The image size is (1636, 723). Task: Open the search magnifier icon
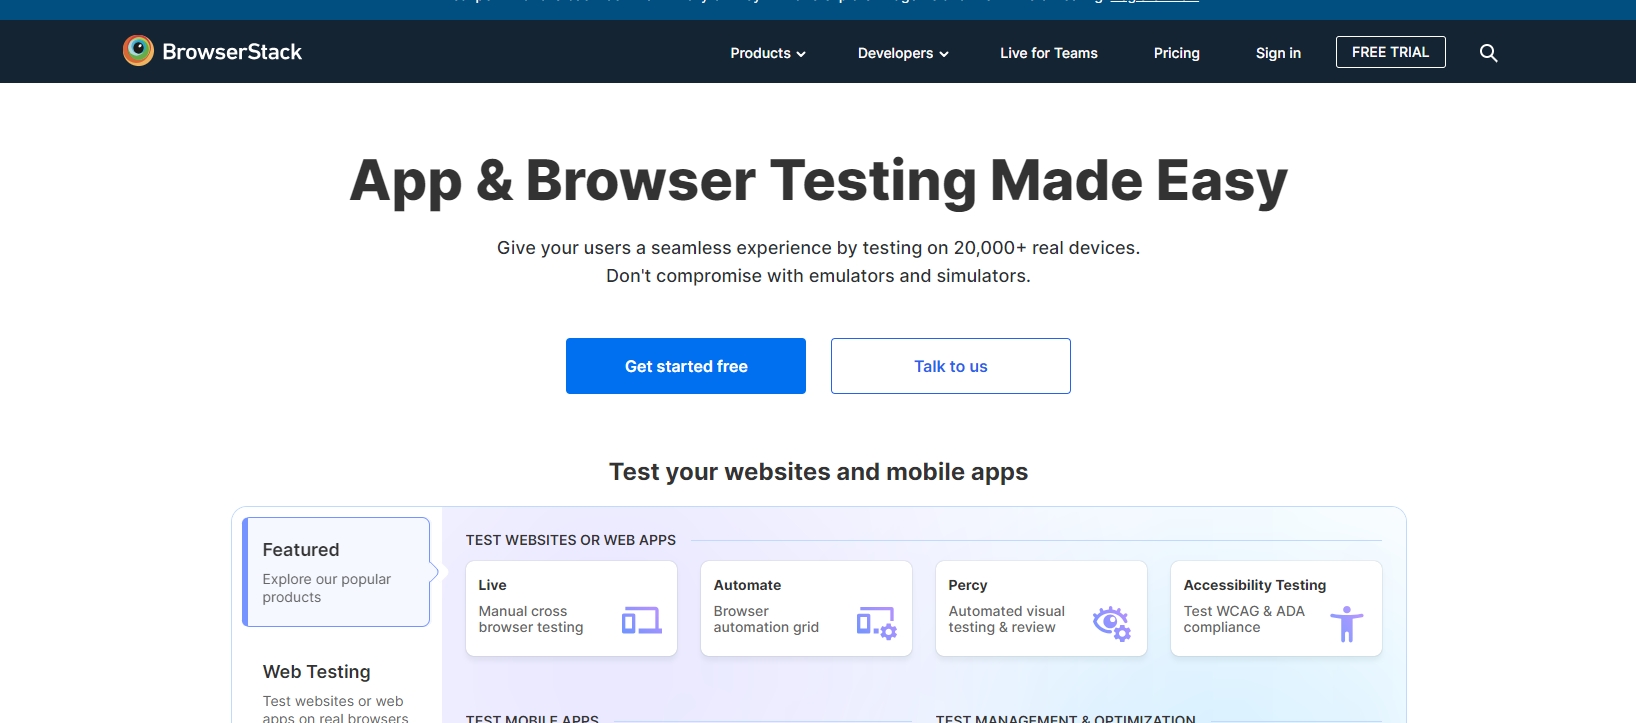click(1488, 53)
